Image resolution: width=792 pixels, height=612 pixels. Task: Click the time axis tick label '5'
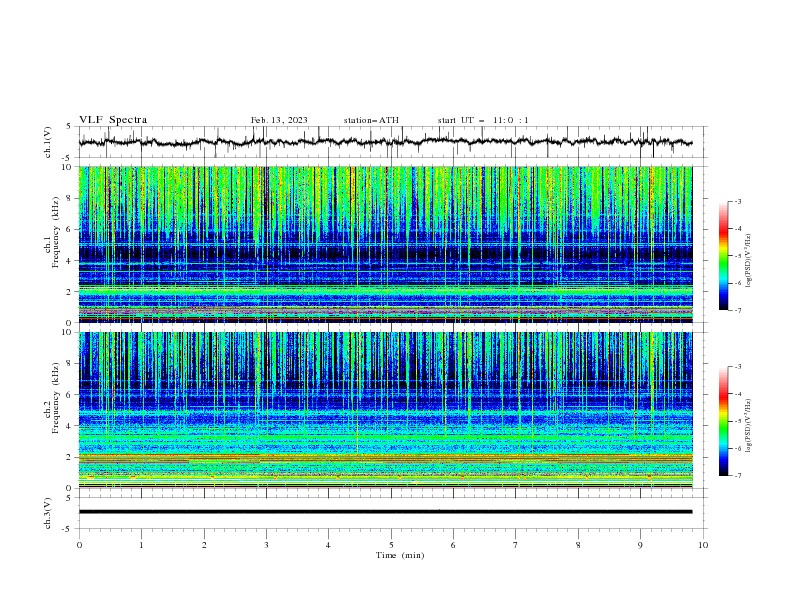click(x=391, y=545)
